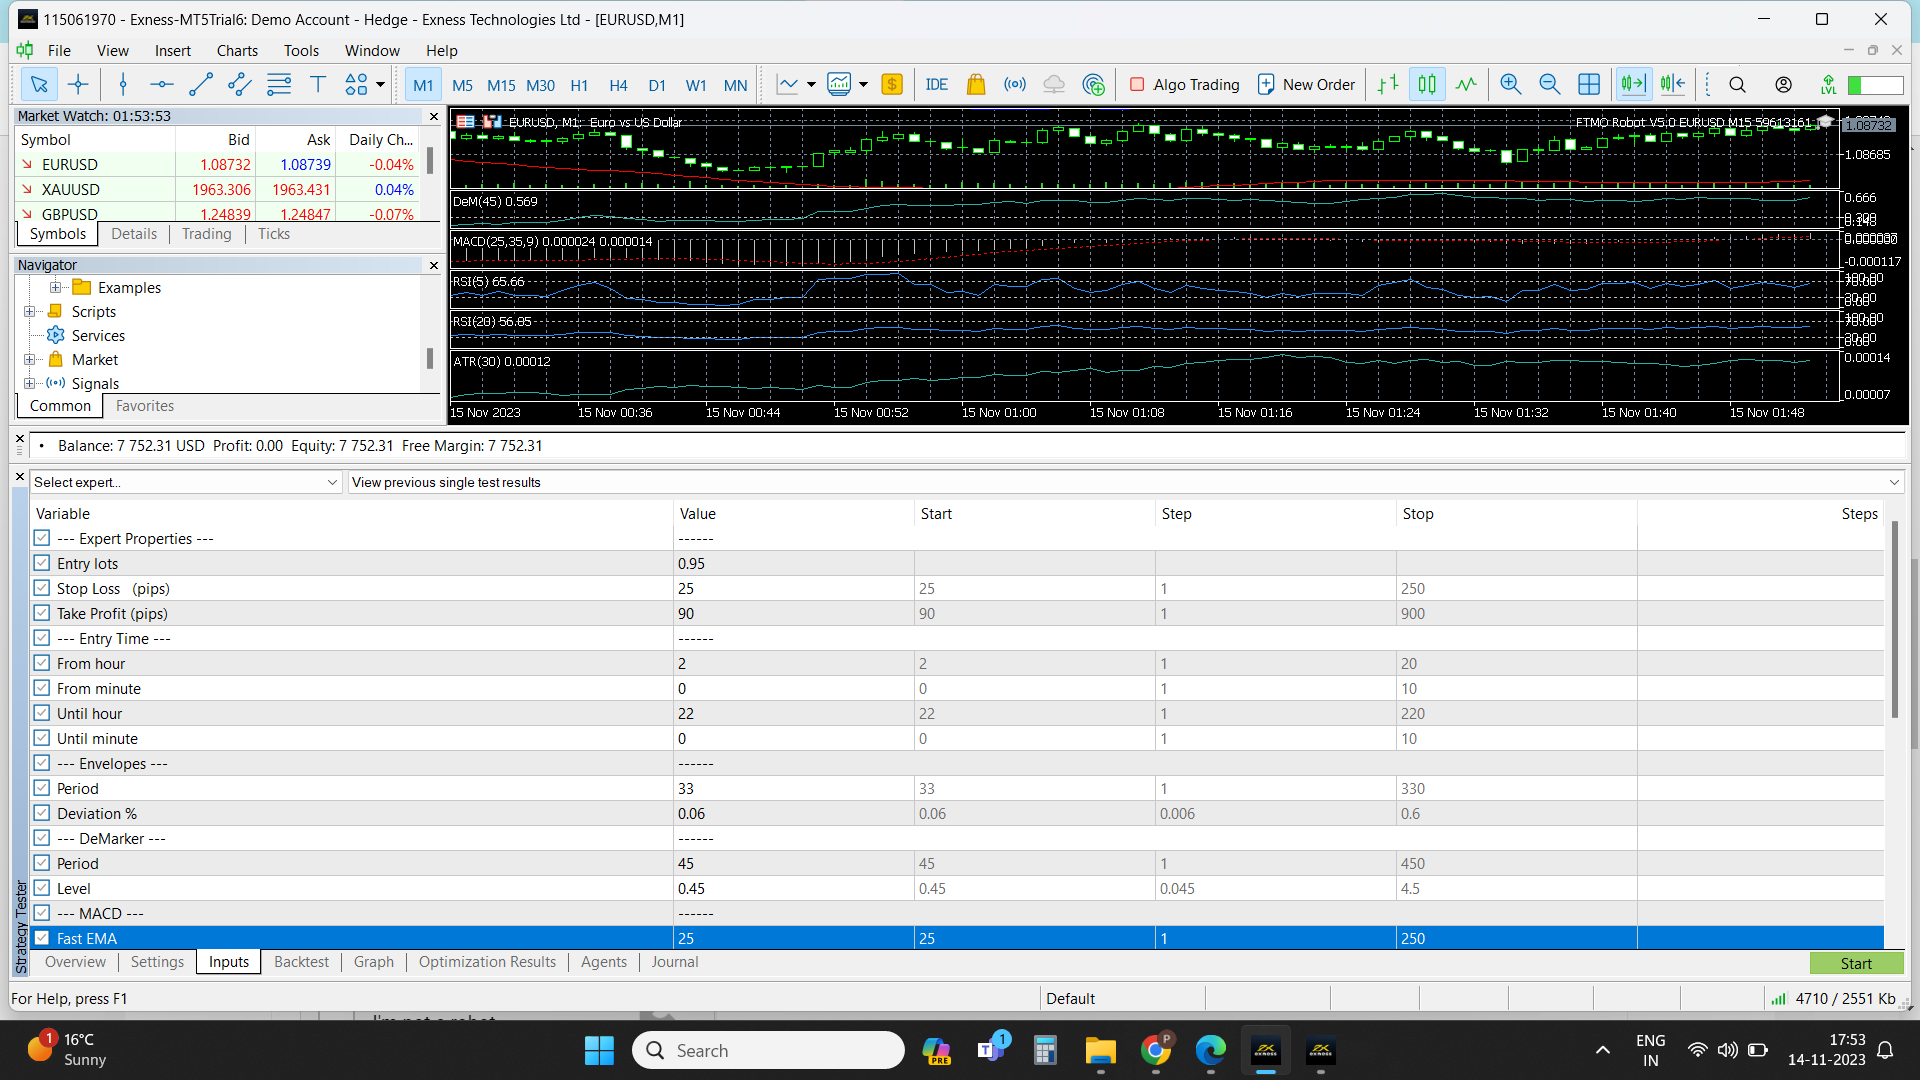Switch chart to D1 timeframe
The width and height of the screenshot is (1920, 1080).
[657, 85]
